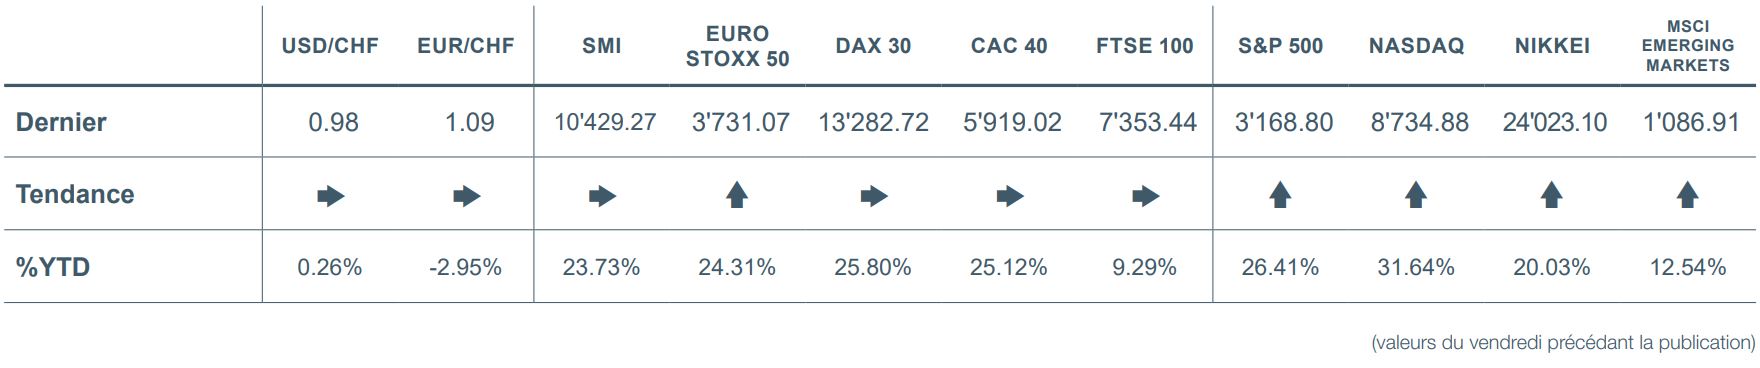Screen dimensions: 1760x368
Task: Click the EUR/CHF sideways trend arrow
Action: point(467,196)
